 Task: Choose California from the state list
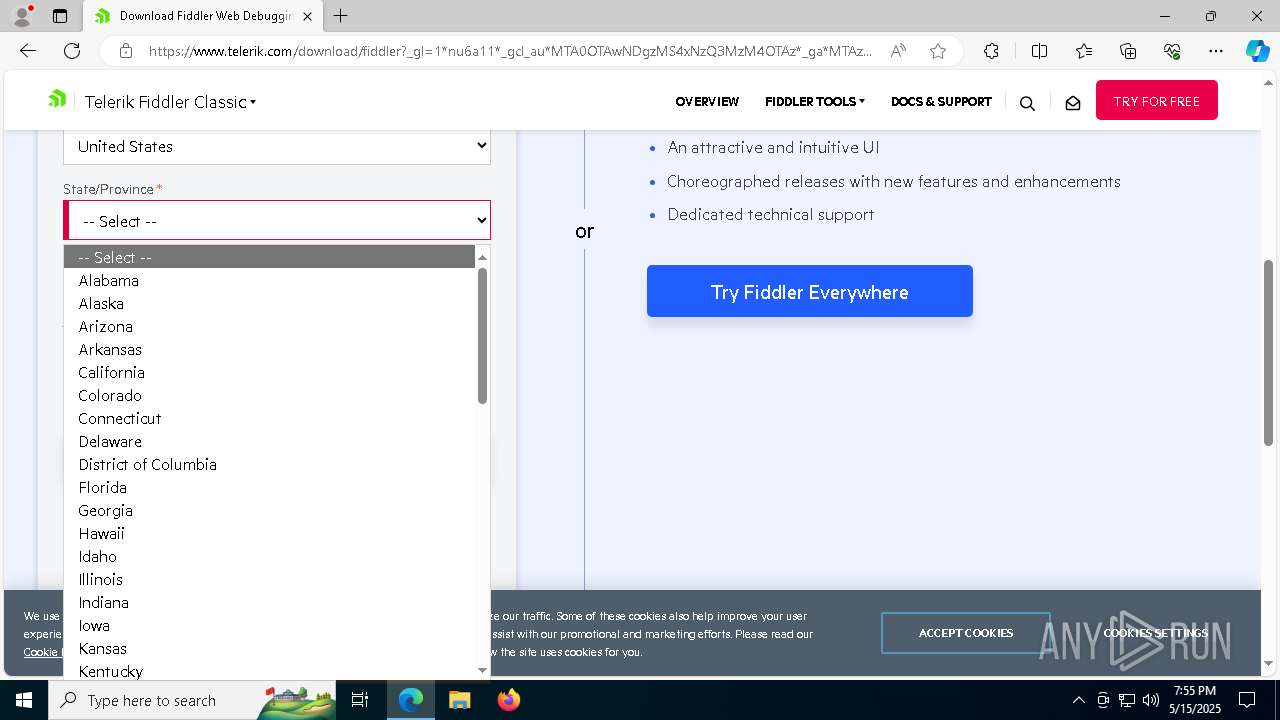(x=269, y=372)
